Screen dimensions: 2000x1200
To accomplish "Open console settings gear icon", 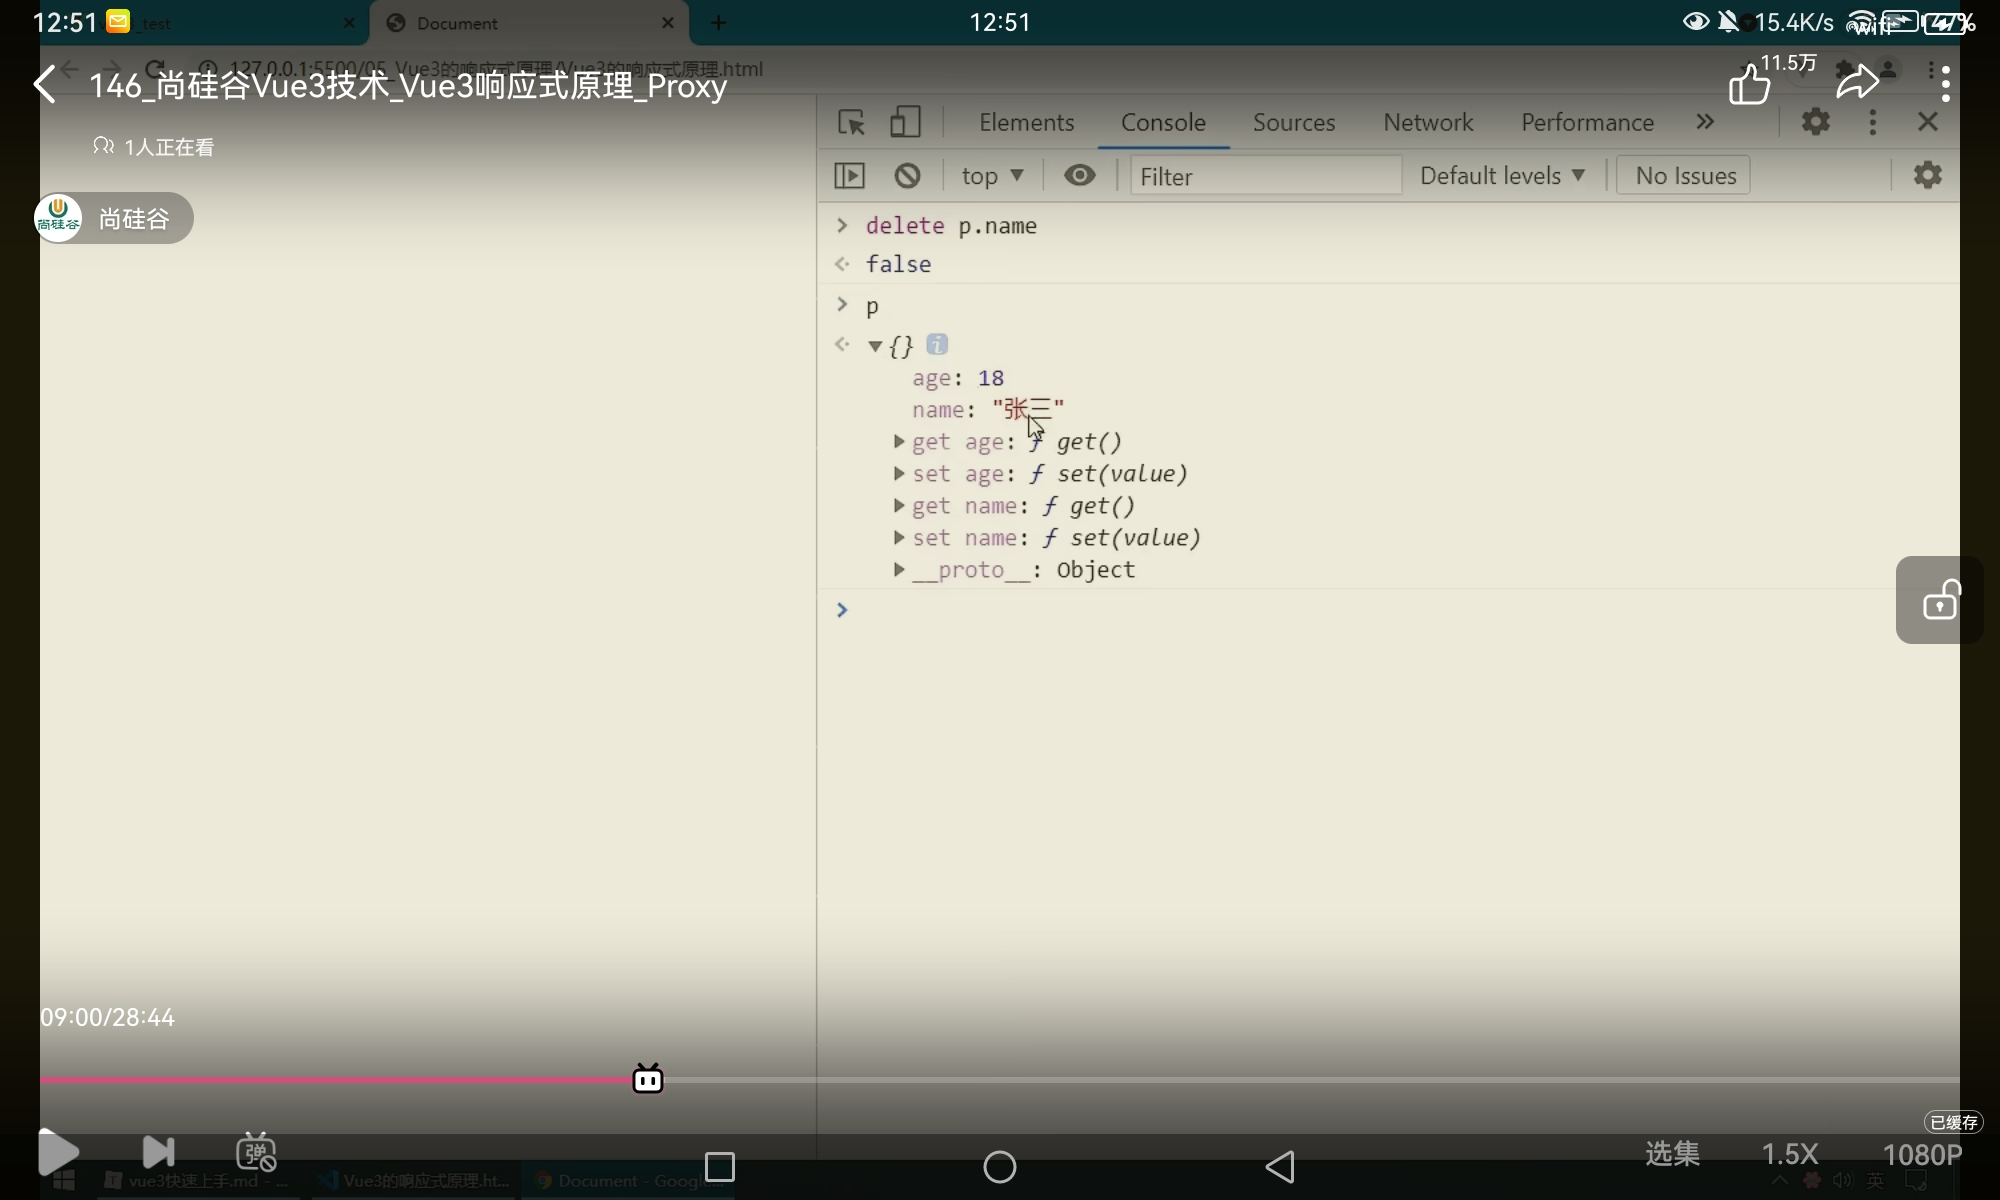I will (1927, 175).
